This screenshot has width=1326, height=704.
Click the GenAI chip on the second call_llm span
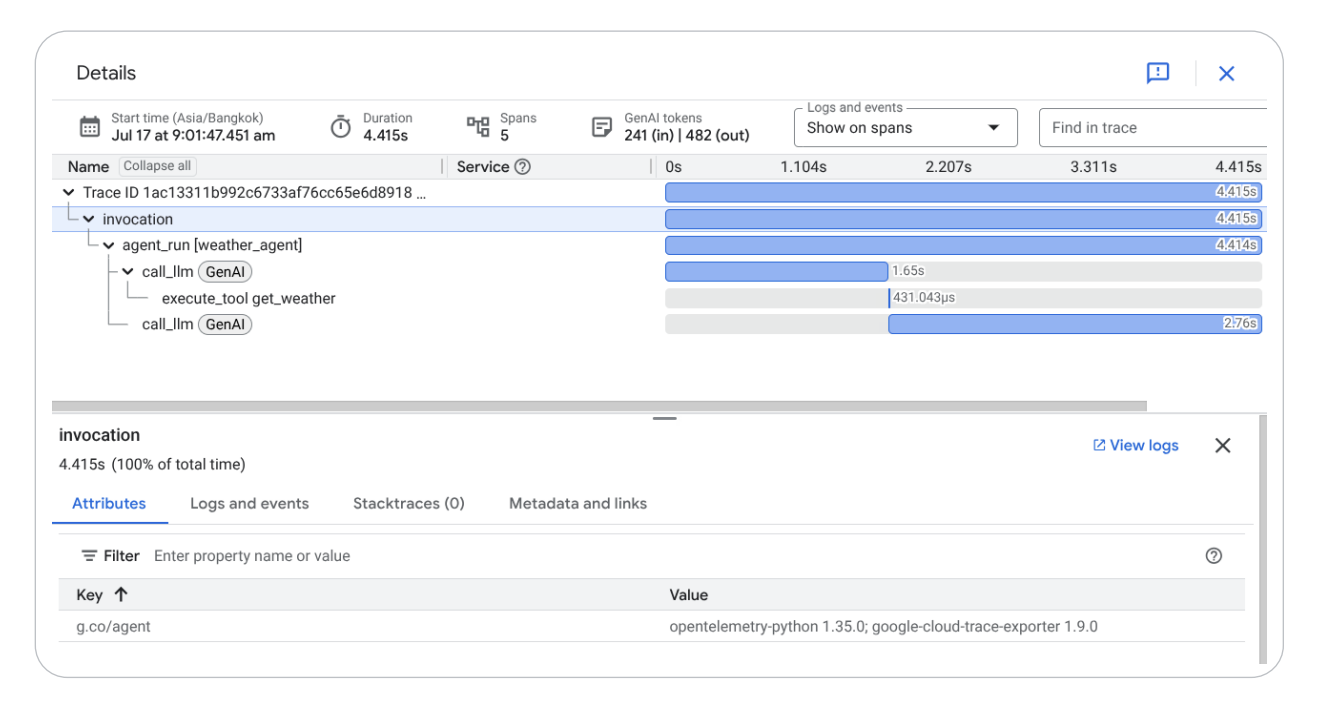click(x=227, y=324)
